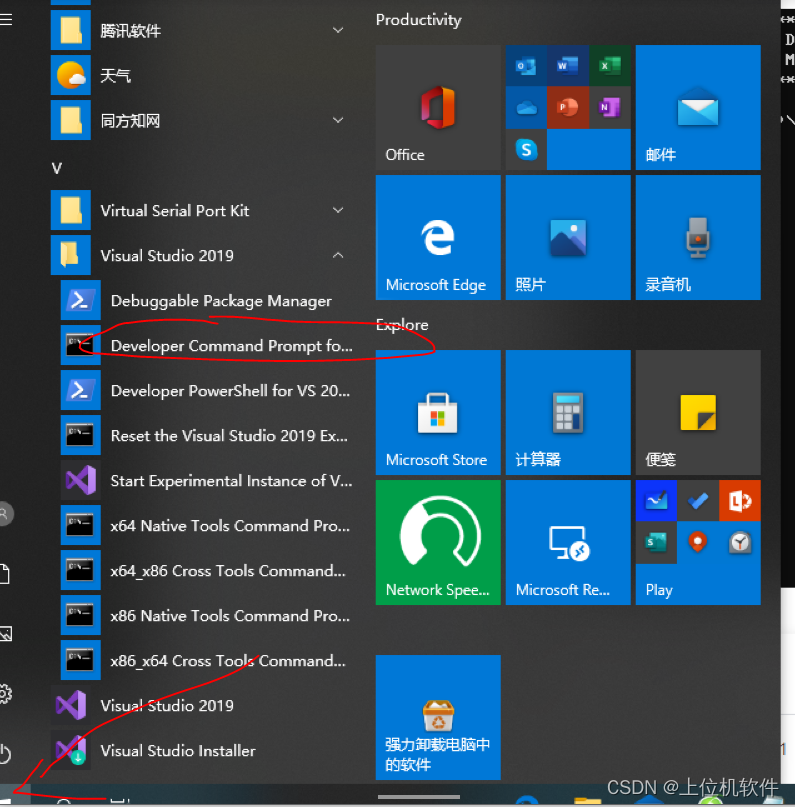
Task: Launch the Visual Studio 2019 application
Action: [x=202, y=706]
